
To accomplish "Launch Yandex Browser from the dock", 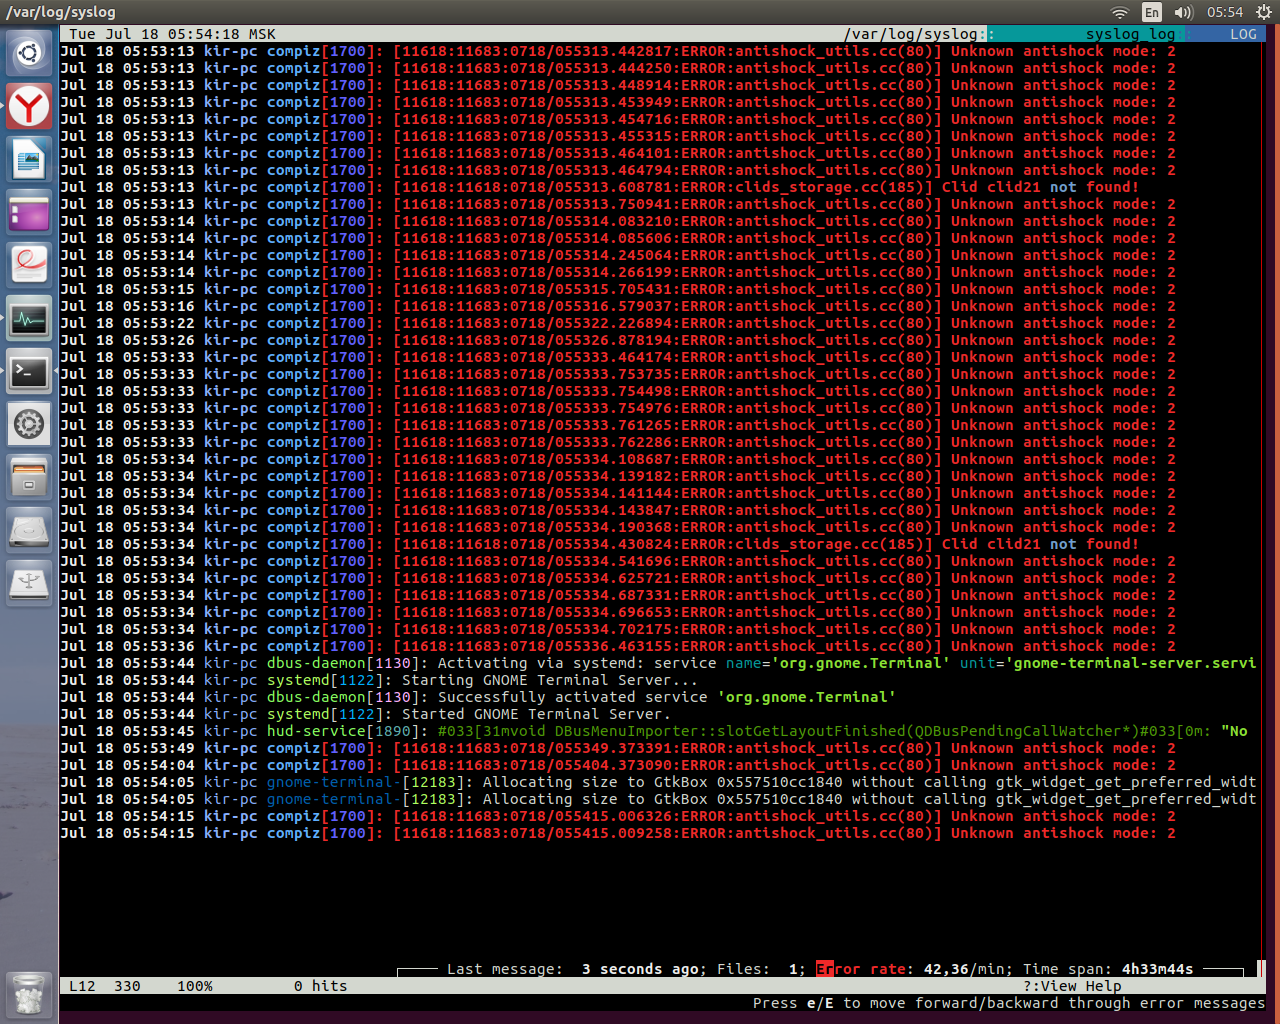I will (x=29, y=106).
